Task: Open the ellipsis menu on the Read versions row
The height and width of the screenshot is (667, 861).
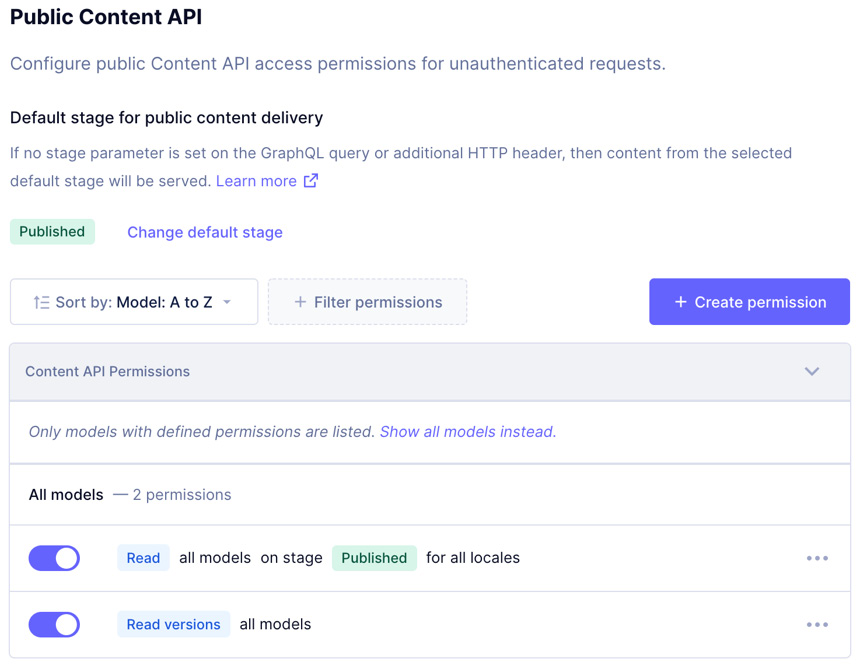Action: pyautogui.click(x=817, y=624)
